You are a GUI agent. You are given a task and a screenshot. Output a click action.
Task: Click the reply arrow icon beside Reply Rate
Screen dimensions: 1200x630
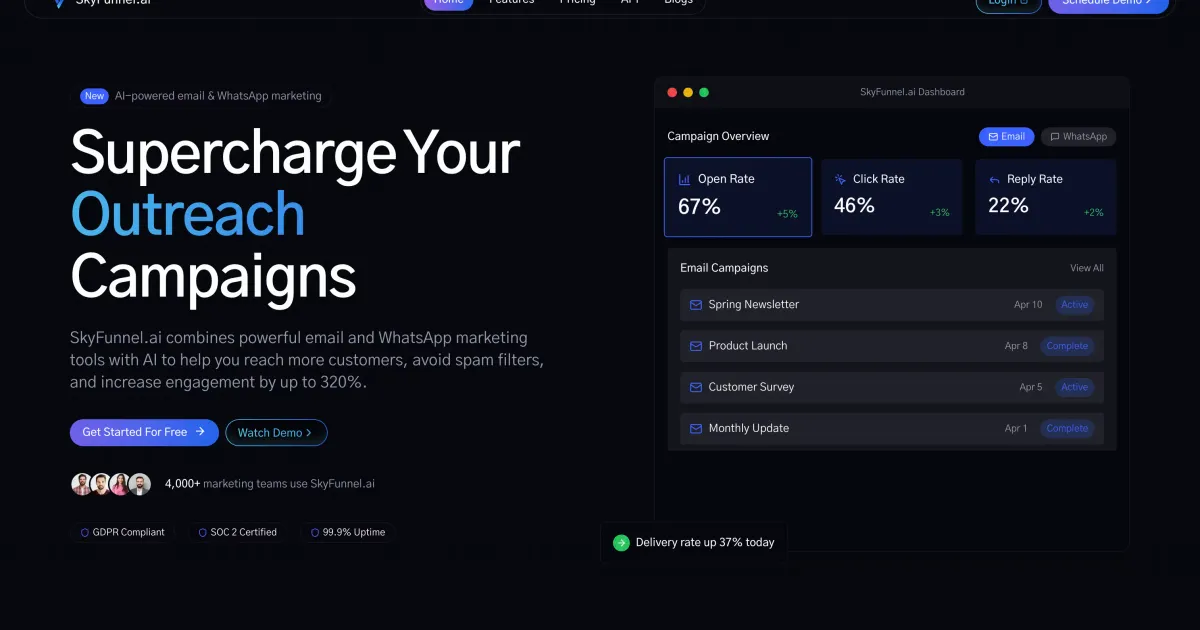pos(994,180)
